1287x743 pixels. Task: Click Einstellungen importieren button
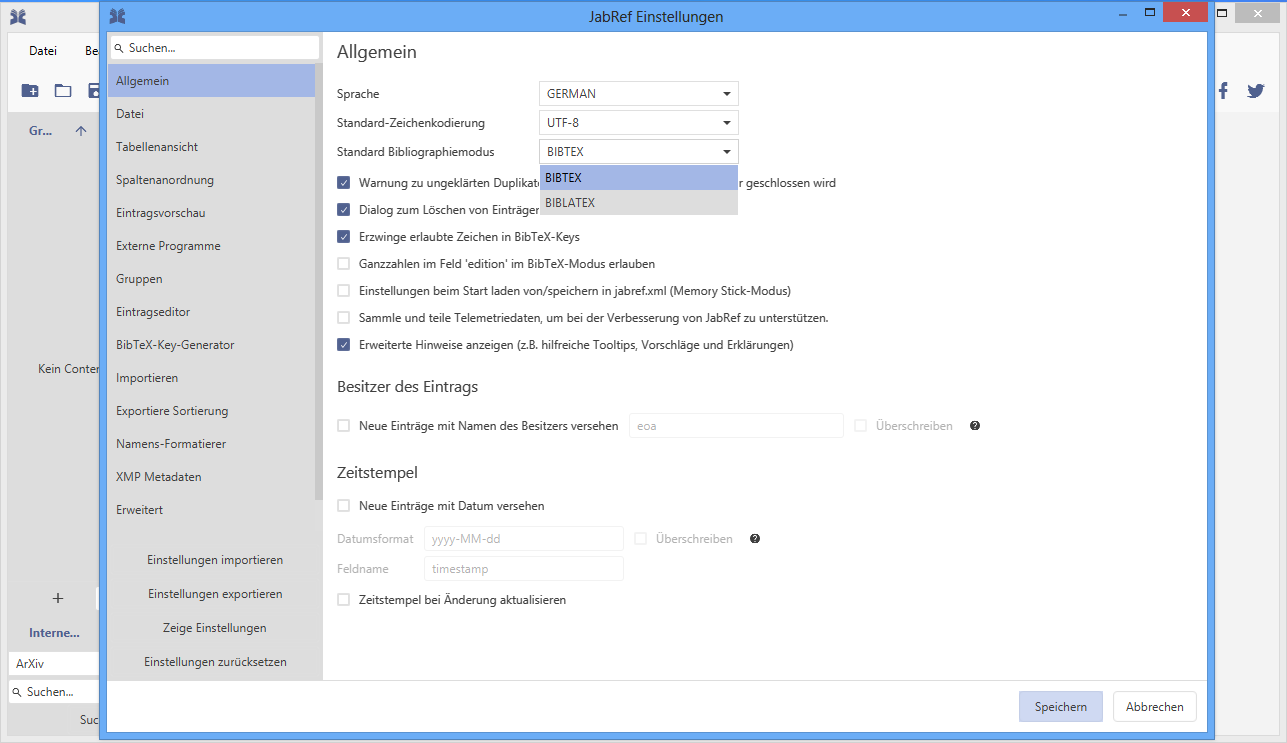[x=215, y=560]
